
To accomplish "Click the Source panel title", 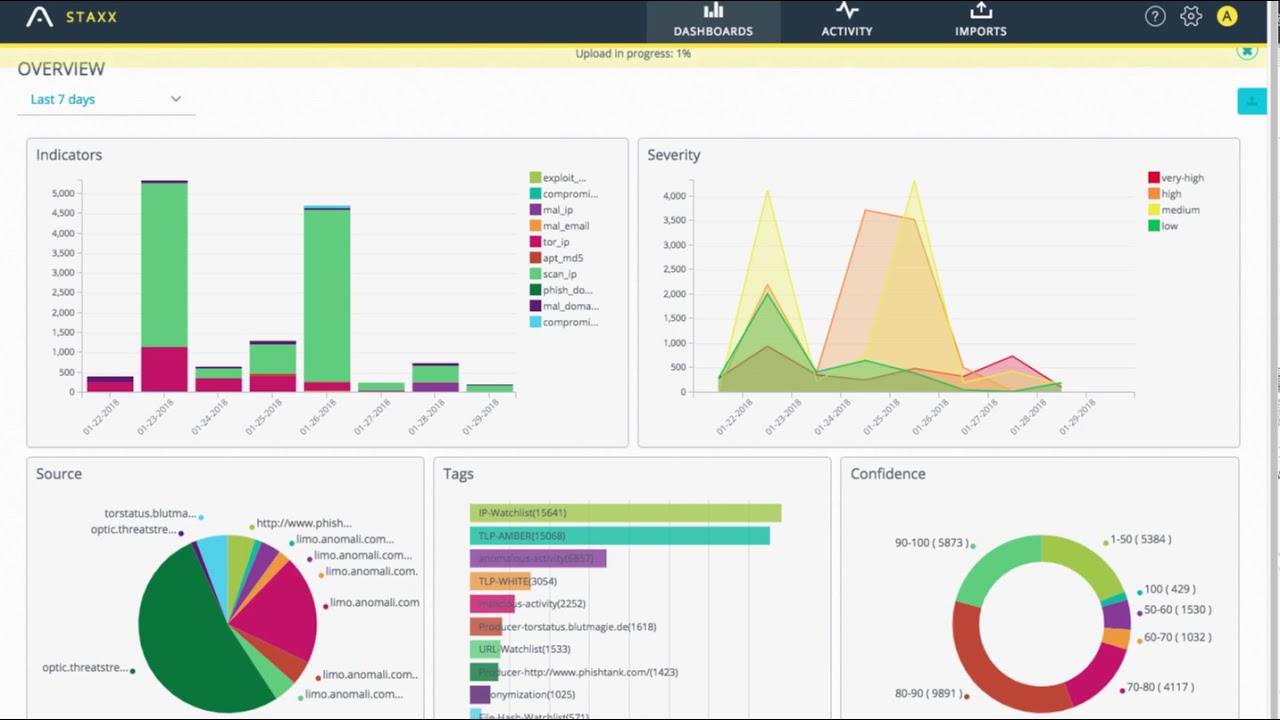I will click(x=59, y=474).
